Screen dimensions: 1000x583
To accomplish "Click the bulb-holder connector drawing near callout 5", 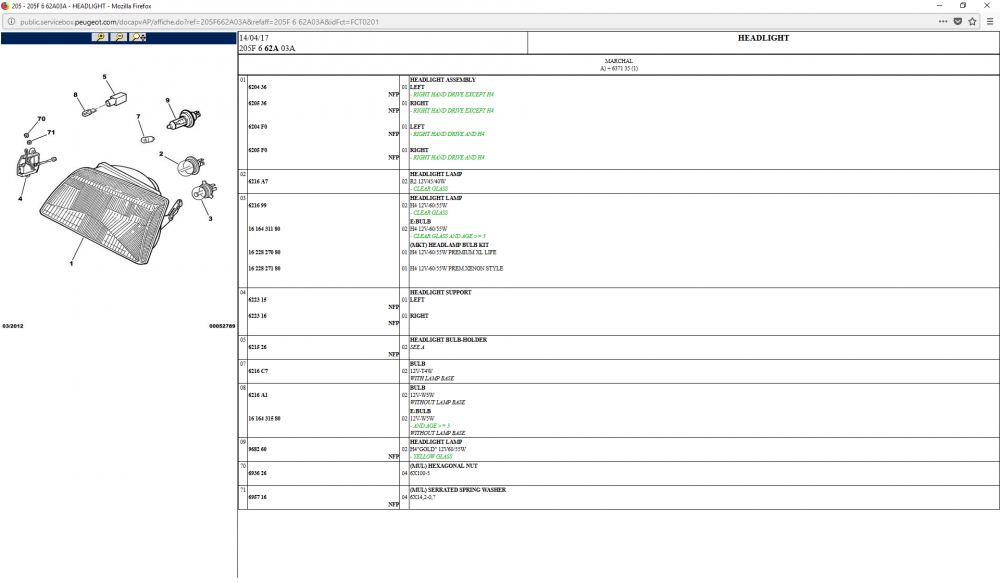I will point(116,100).
